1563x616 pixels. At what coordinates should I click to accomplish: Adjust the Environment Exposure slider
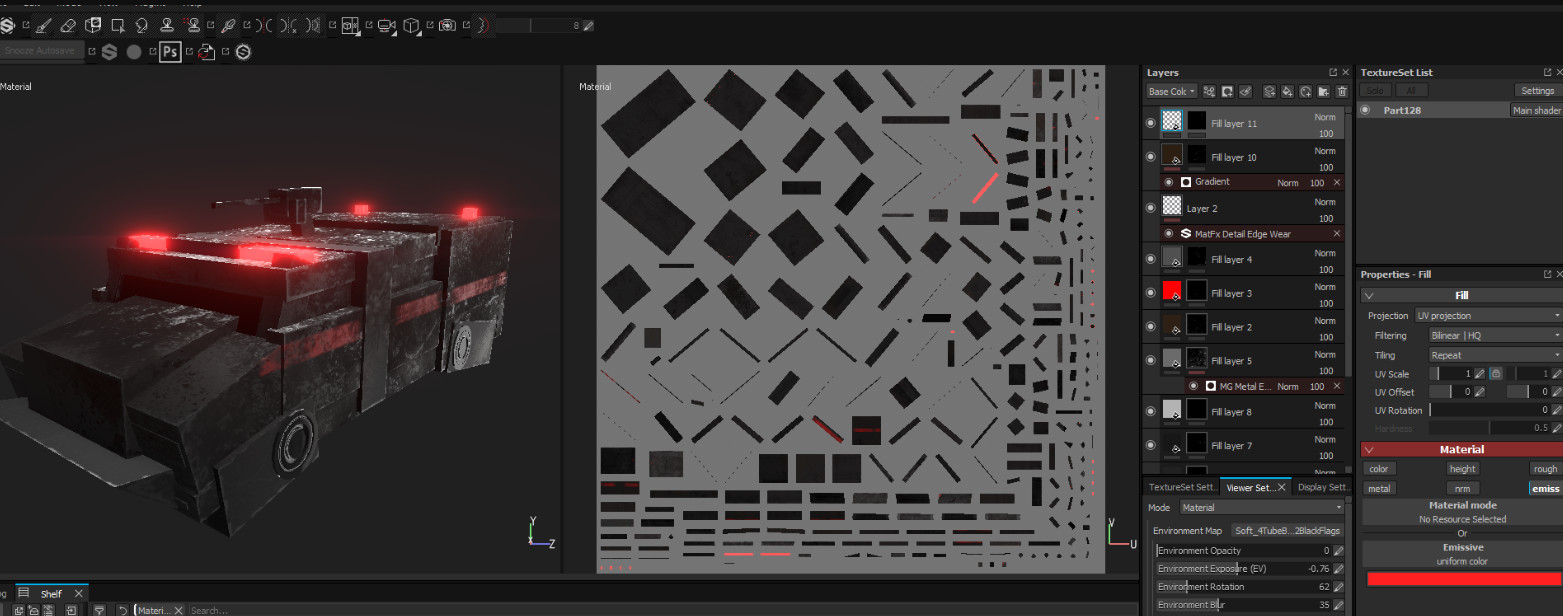tap(1244, 568)
